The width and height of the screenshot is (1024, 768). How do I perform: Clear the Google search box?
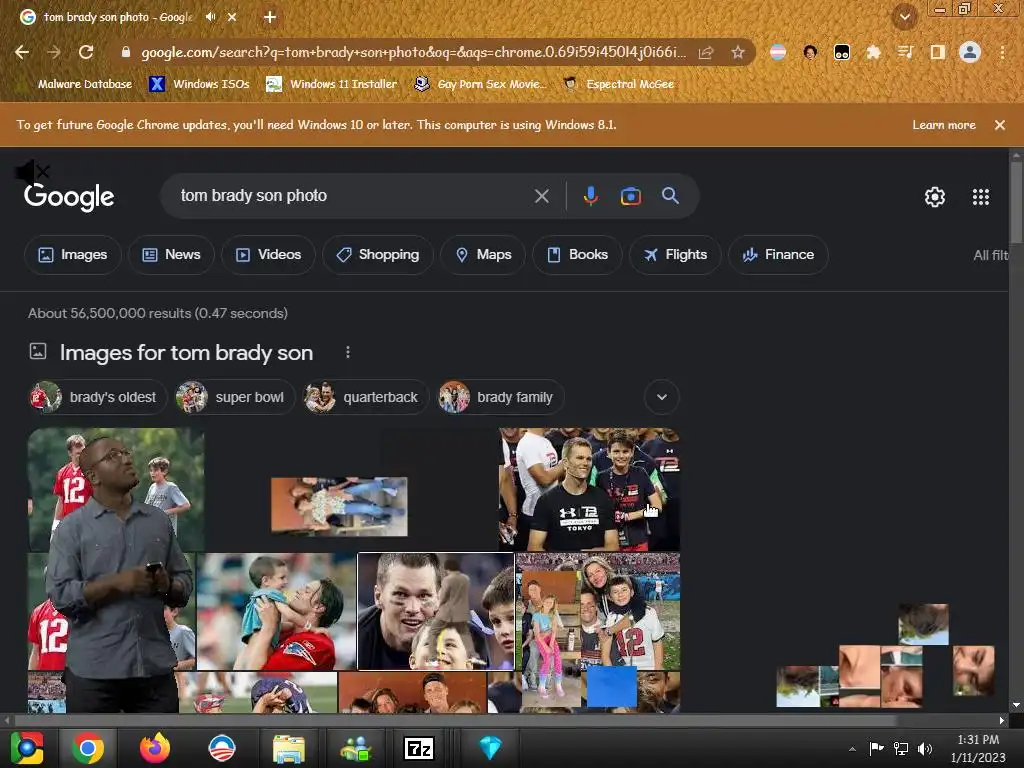coord(541,196)
